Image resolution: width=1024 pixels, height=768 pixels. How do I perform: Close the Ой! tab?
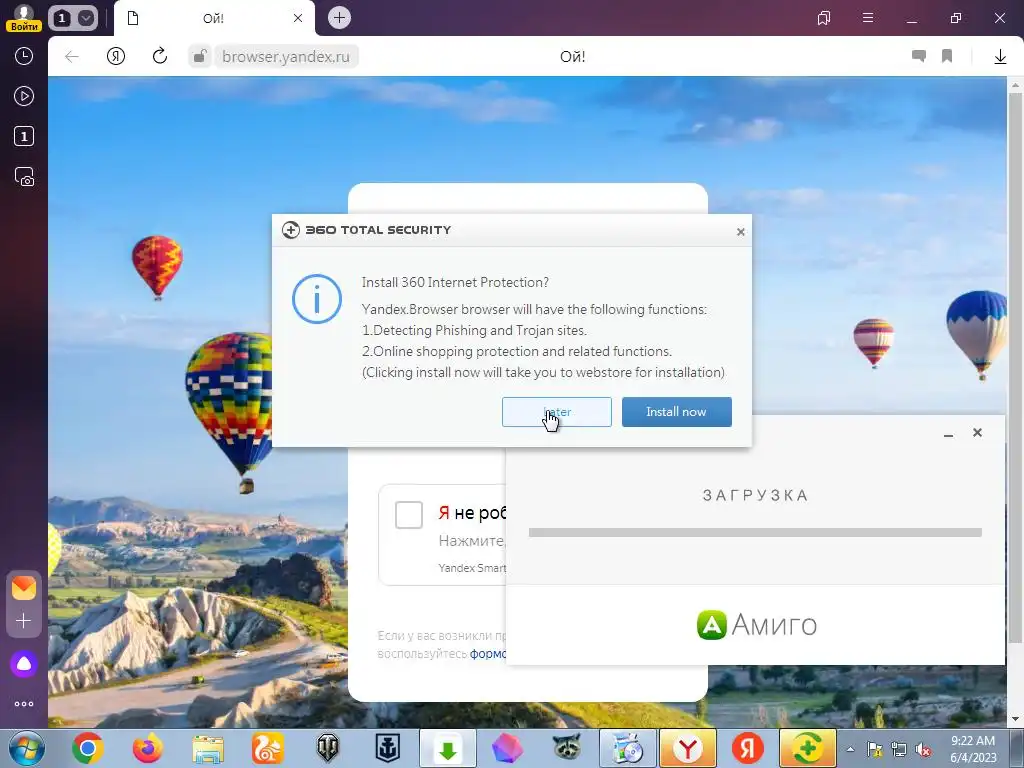(298, 18)
